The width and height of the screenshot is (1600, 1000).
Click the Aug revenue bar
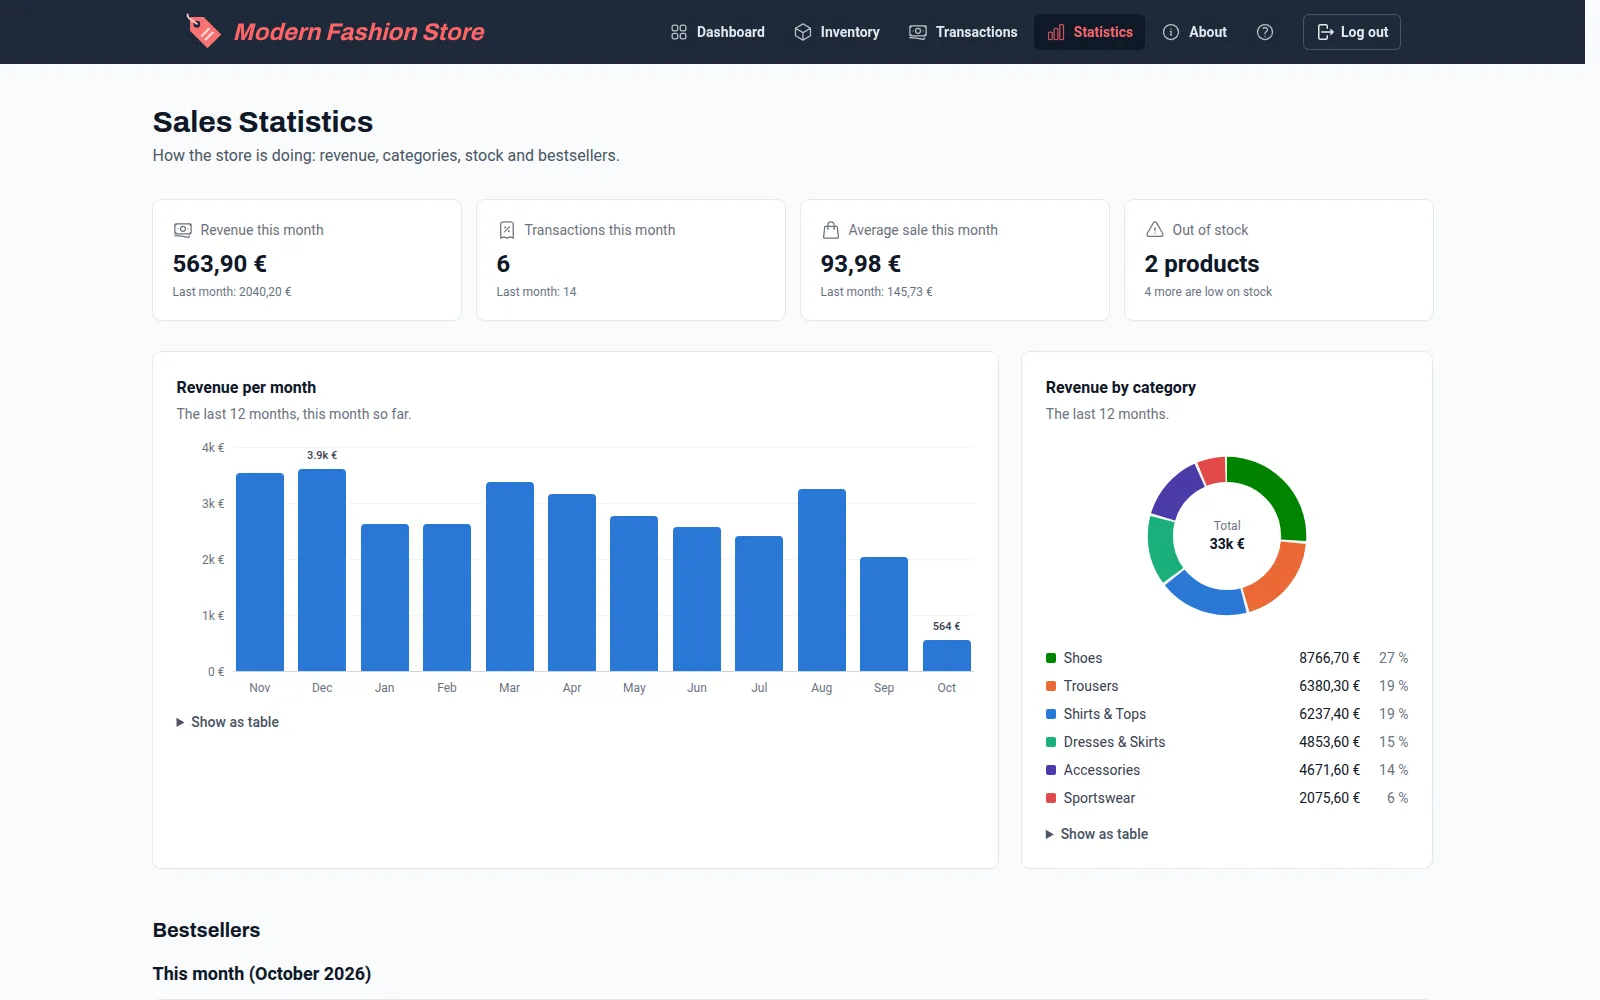tap(822, 580)
